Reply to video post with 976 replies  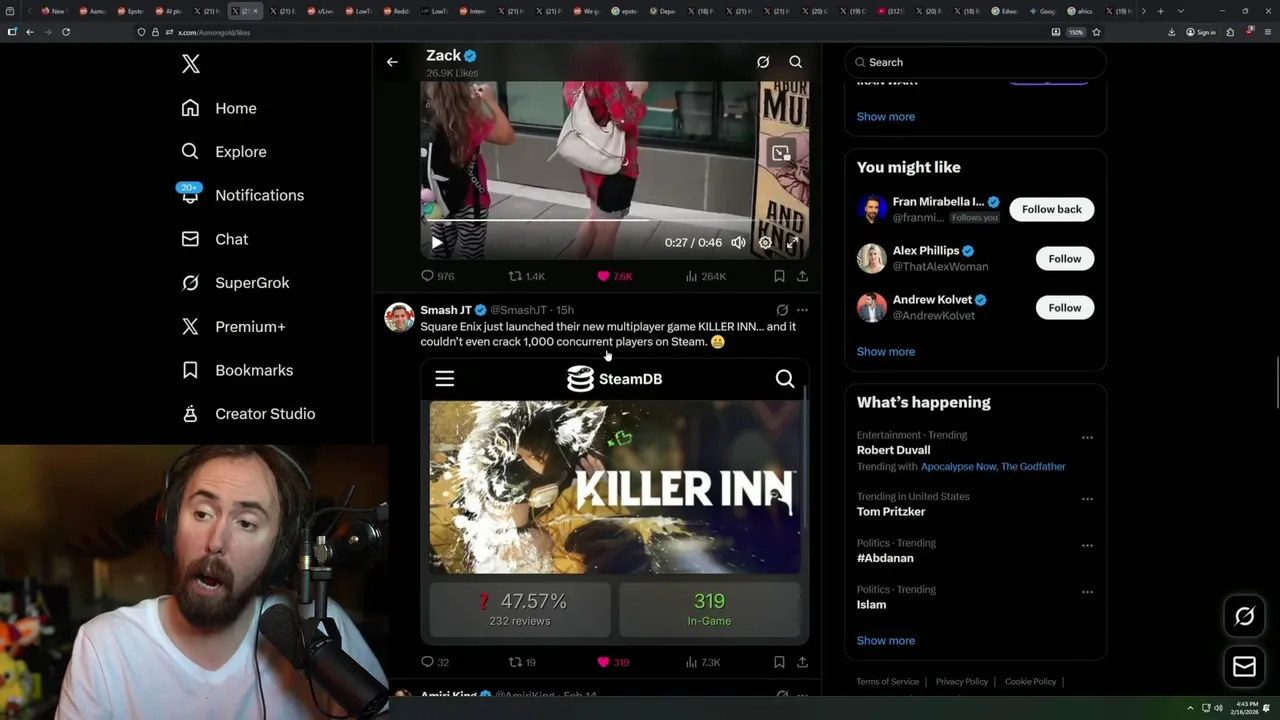pyautogui.click(x=437, y=276)
